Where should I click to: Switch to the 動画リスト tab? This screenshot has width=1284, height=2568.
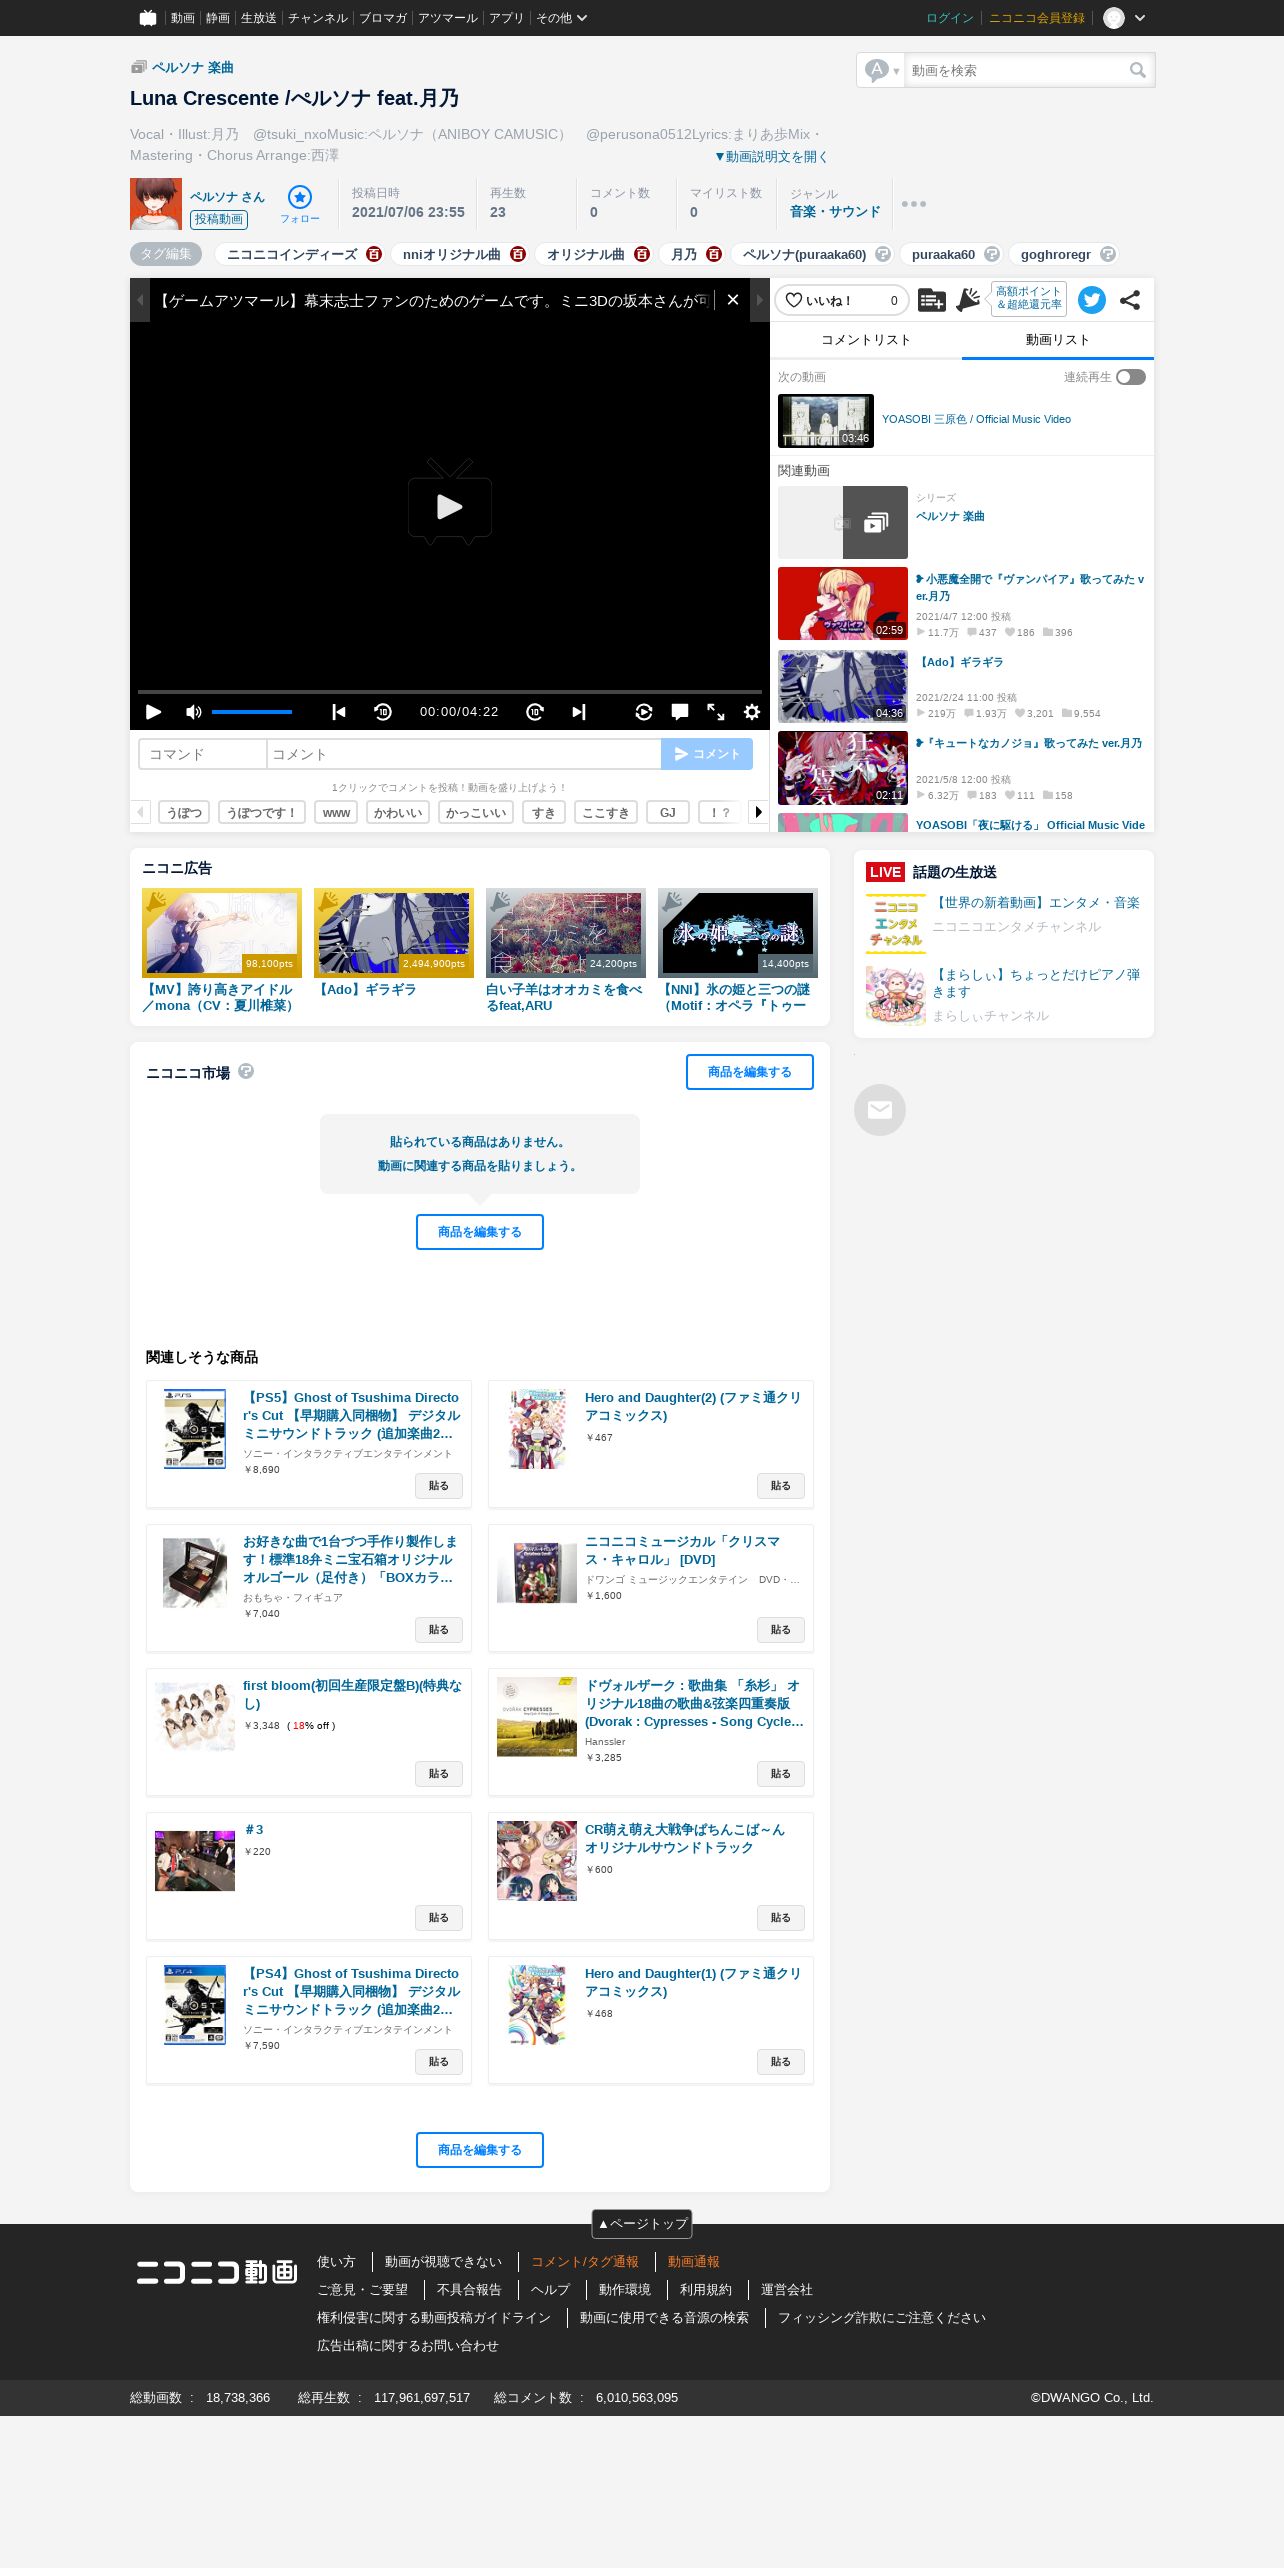tap(1058, 340)
